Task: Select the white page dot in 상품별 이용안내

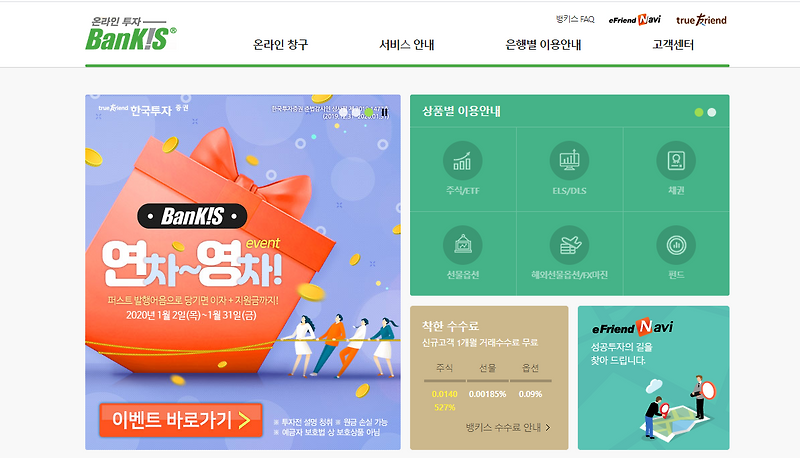Action: 712,112
